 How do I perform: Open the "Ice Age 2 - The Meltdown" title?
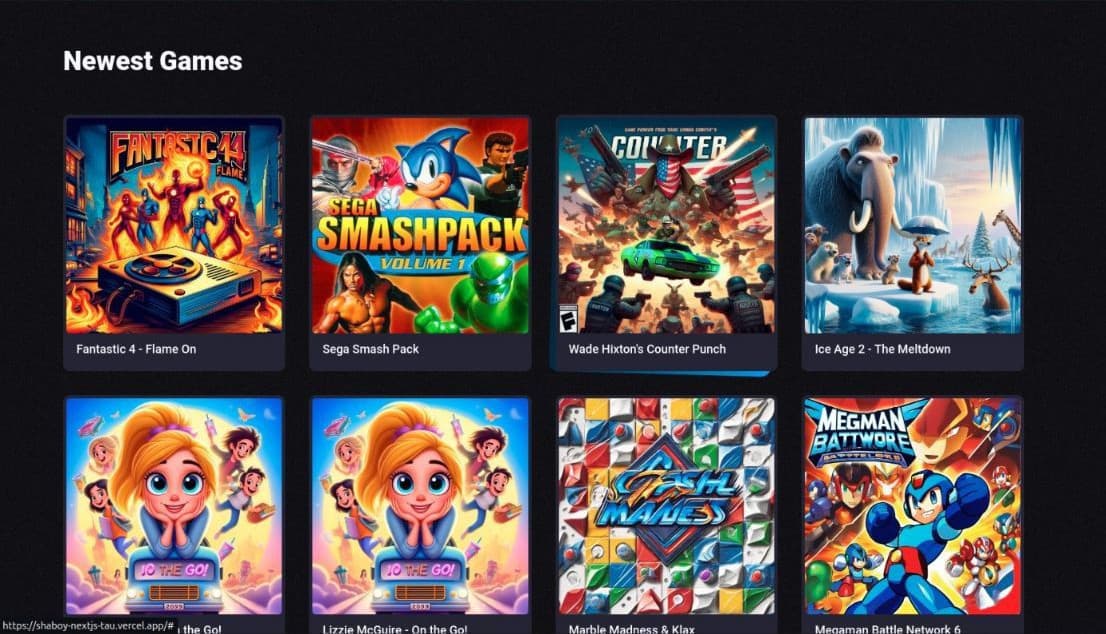click(882, 349)
